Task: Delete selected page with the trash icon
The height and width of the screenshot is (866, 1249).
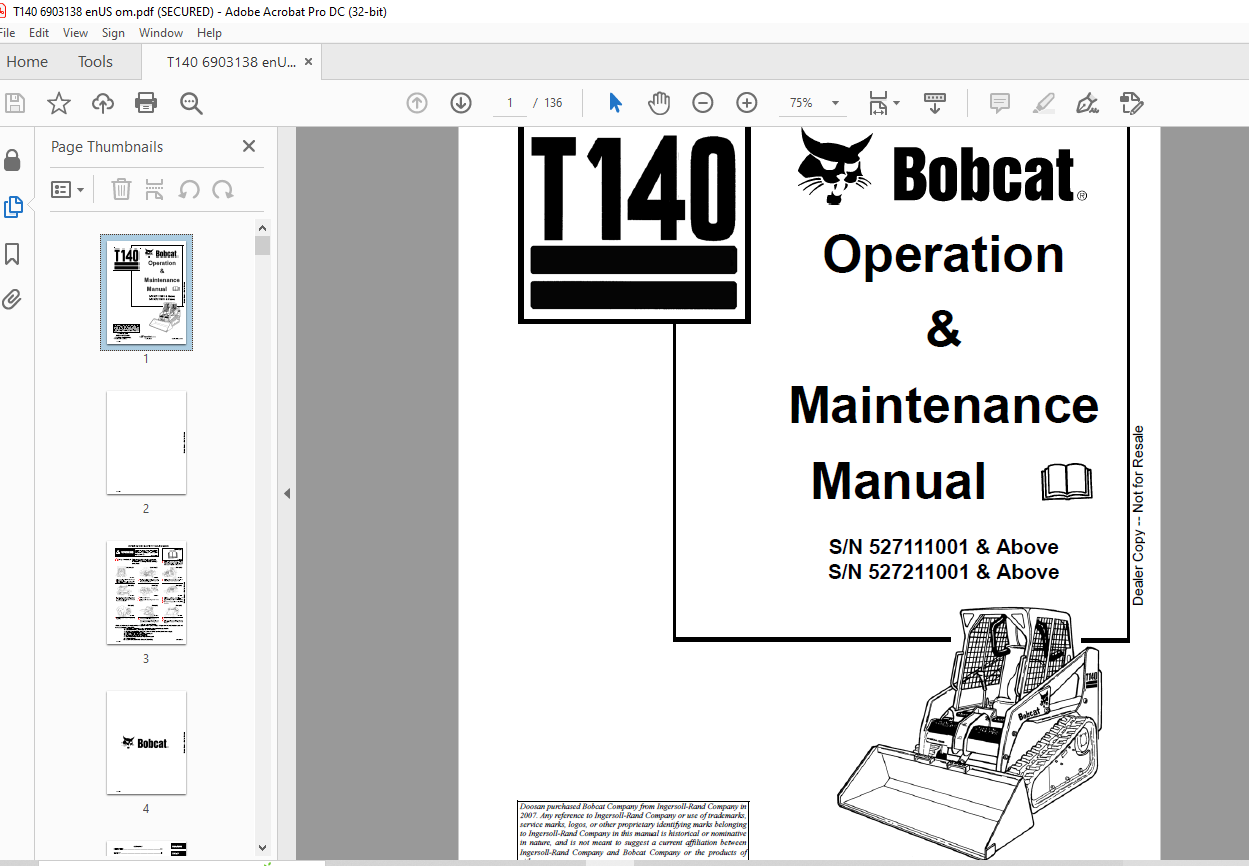Action: coord(121,189)
